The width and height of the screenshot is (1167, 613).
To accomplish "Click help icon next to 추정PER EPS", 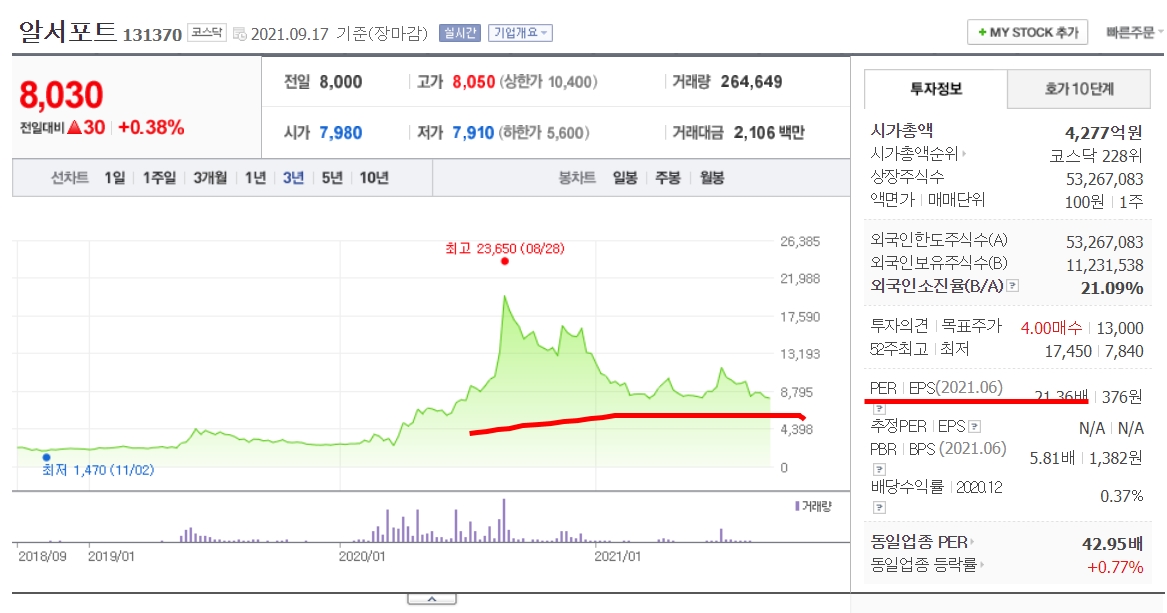I will (x=974, y=427).
